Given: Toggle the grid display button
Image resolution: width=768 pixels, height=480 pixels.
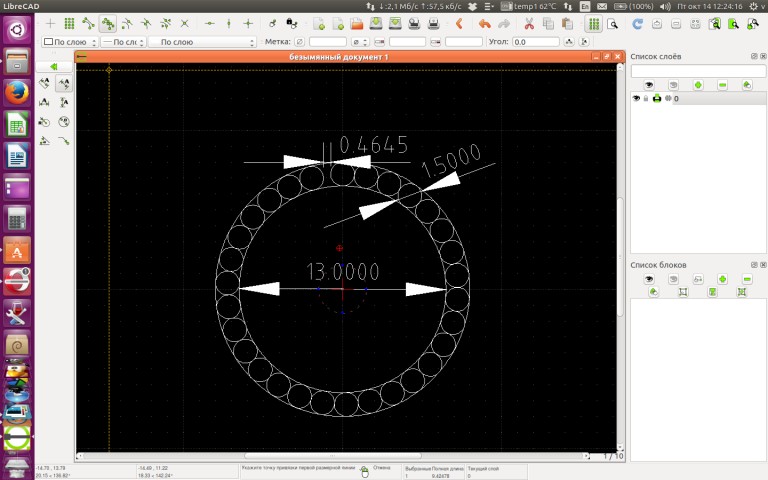Looking at the screenshot, I should pos(594,23).
